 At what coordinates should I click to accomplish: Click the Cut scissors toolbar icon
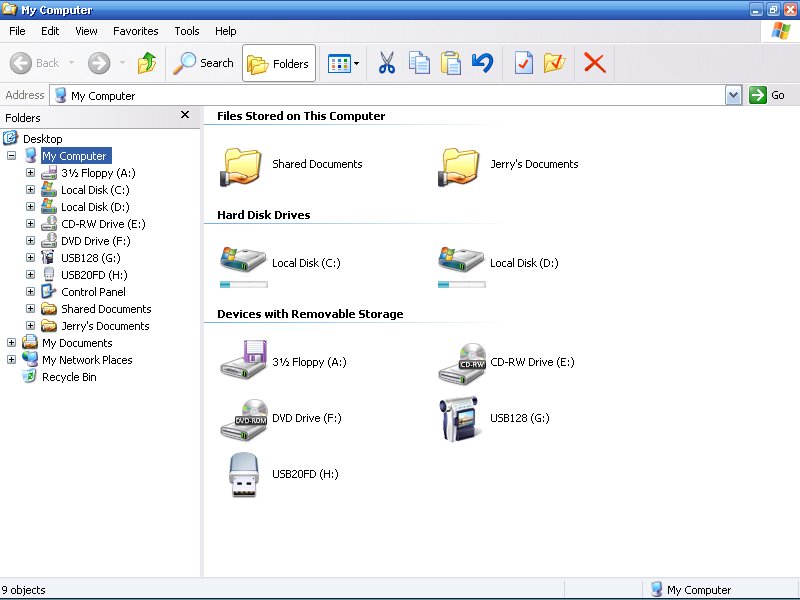tap(387, 63)
